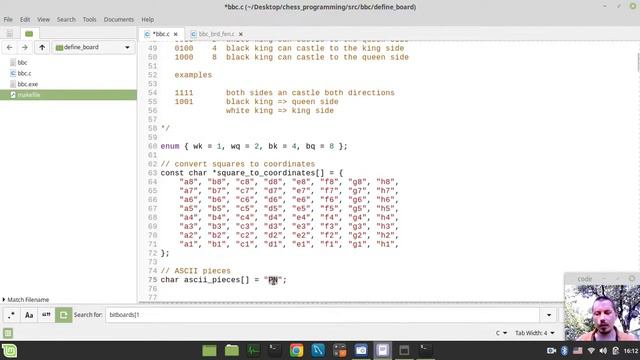Show the file browser side panel tab
640x360 pixels.
[29, 33]
